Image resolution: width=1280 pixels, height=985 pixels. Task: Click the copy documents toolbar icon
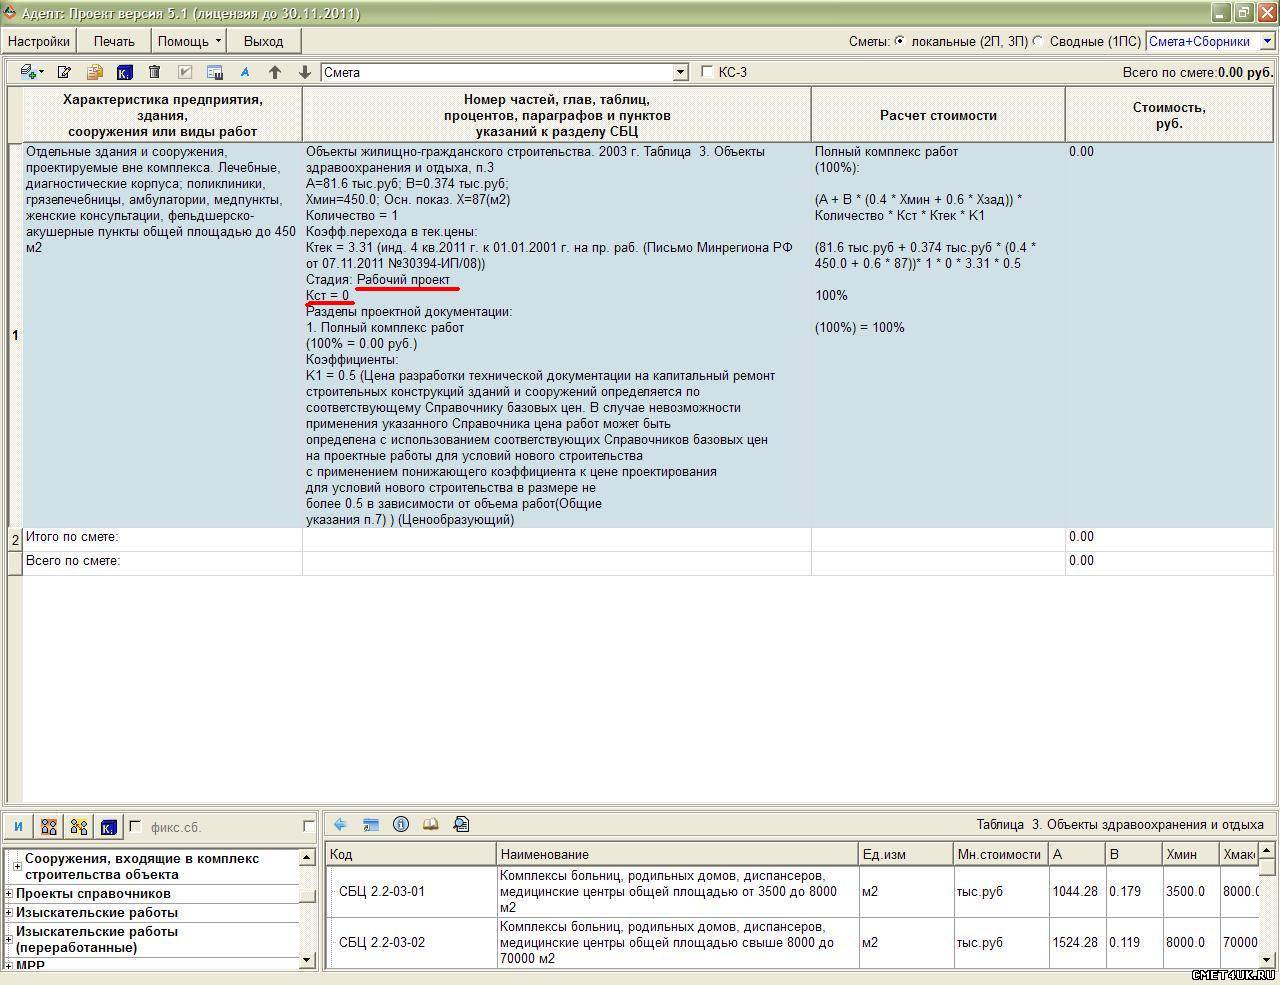click(x=94, y=72)
